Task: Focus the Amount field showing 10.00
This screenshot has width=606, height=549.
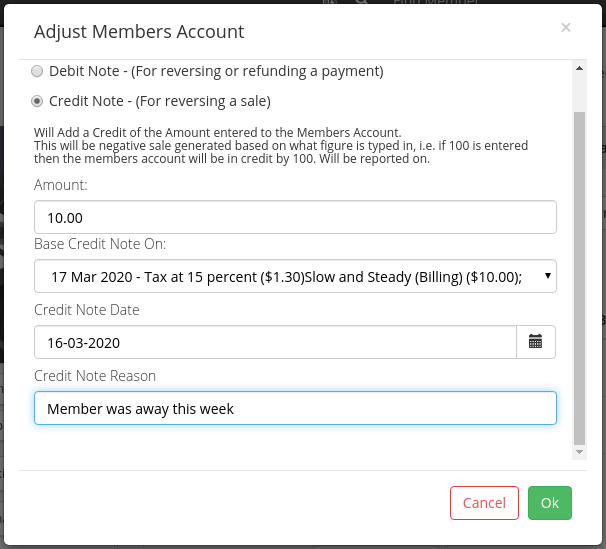Action: [x=295, y=217]
